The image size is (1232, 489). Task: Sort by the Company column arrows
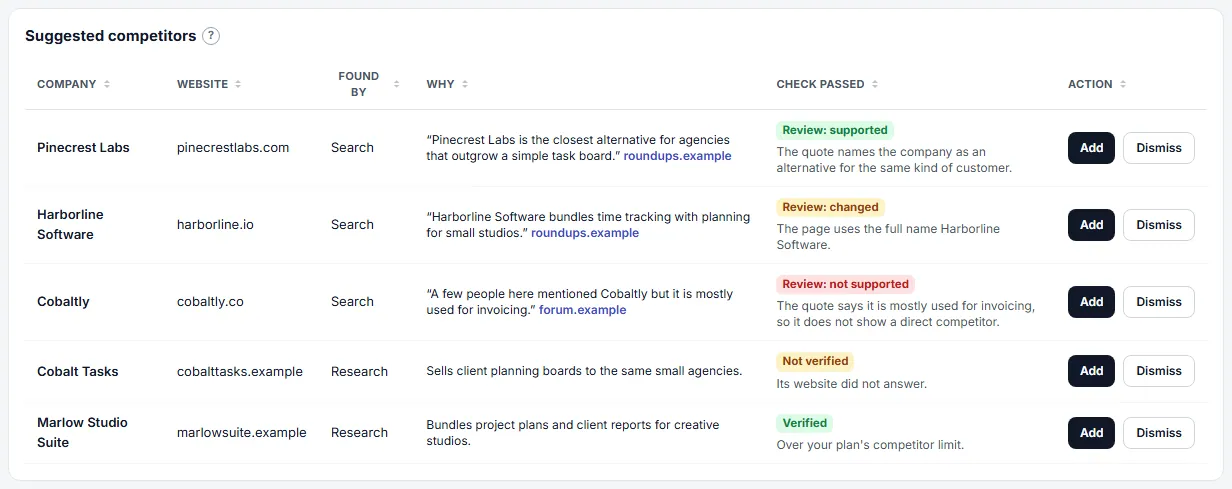(107, 84)
